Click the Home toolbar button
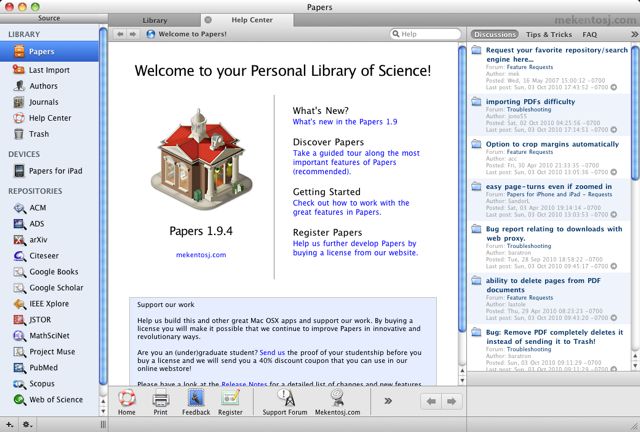This screenshot has width=640, height=432. point(127,402)
